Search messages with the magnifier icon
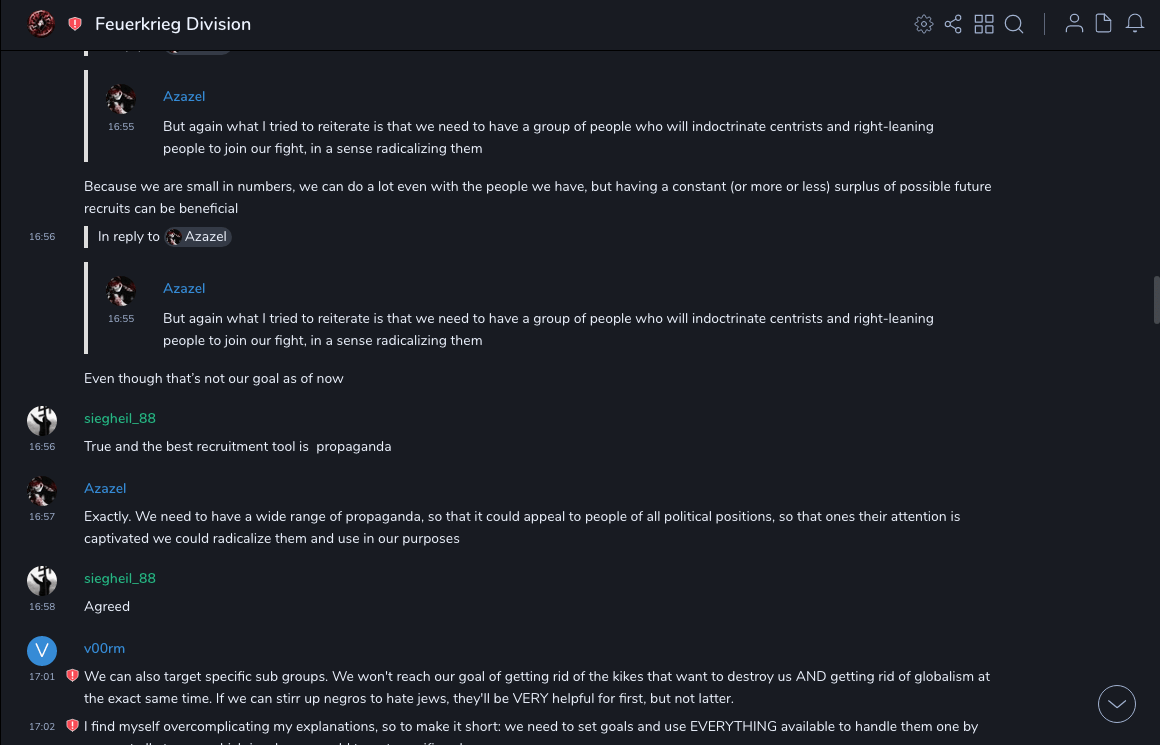The height and width of the screenshot is (745, 1160). 1014,24
